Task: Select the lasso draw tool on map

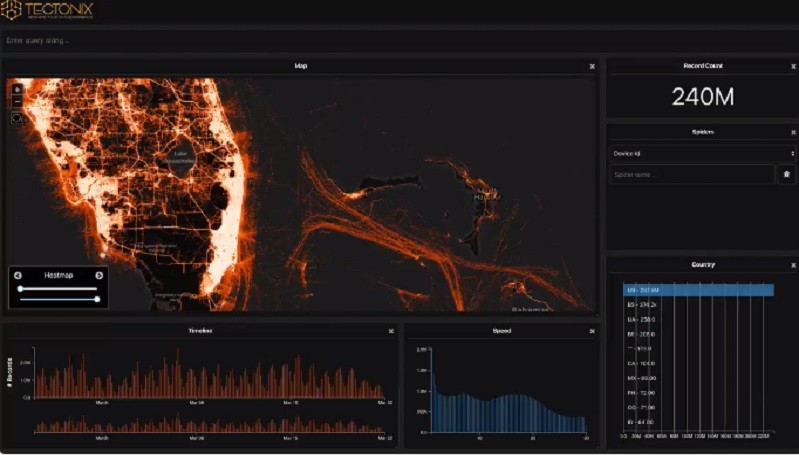Action: point(17,118)
